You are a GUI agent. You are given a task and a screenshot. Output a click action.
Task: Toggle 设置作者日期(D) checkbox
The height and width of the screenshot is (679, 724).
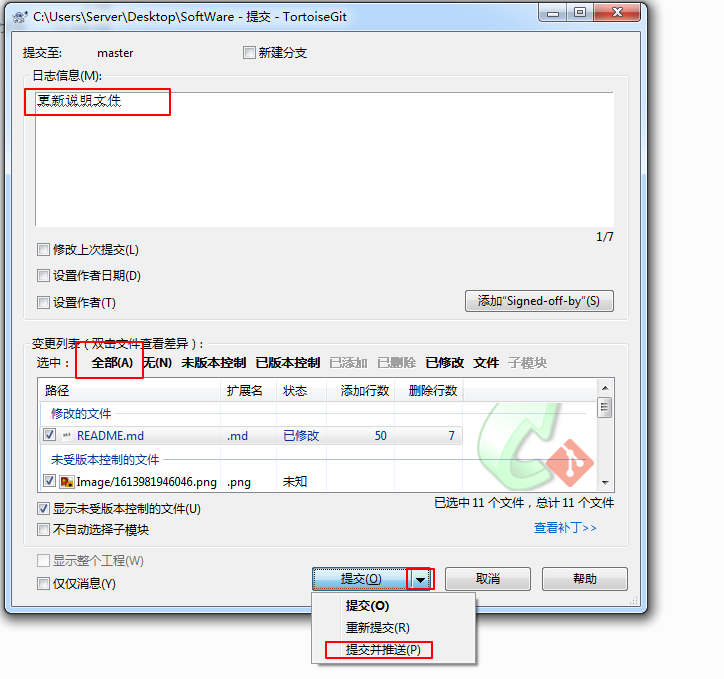43,276
